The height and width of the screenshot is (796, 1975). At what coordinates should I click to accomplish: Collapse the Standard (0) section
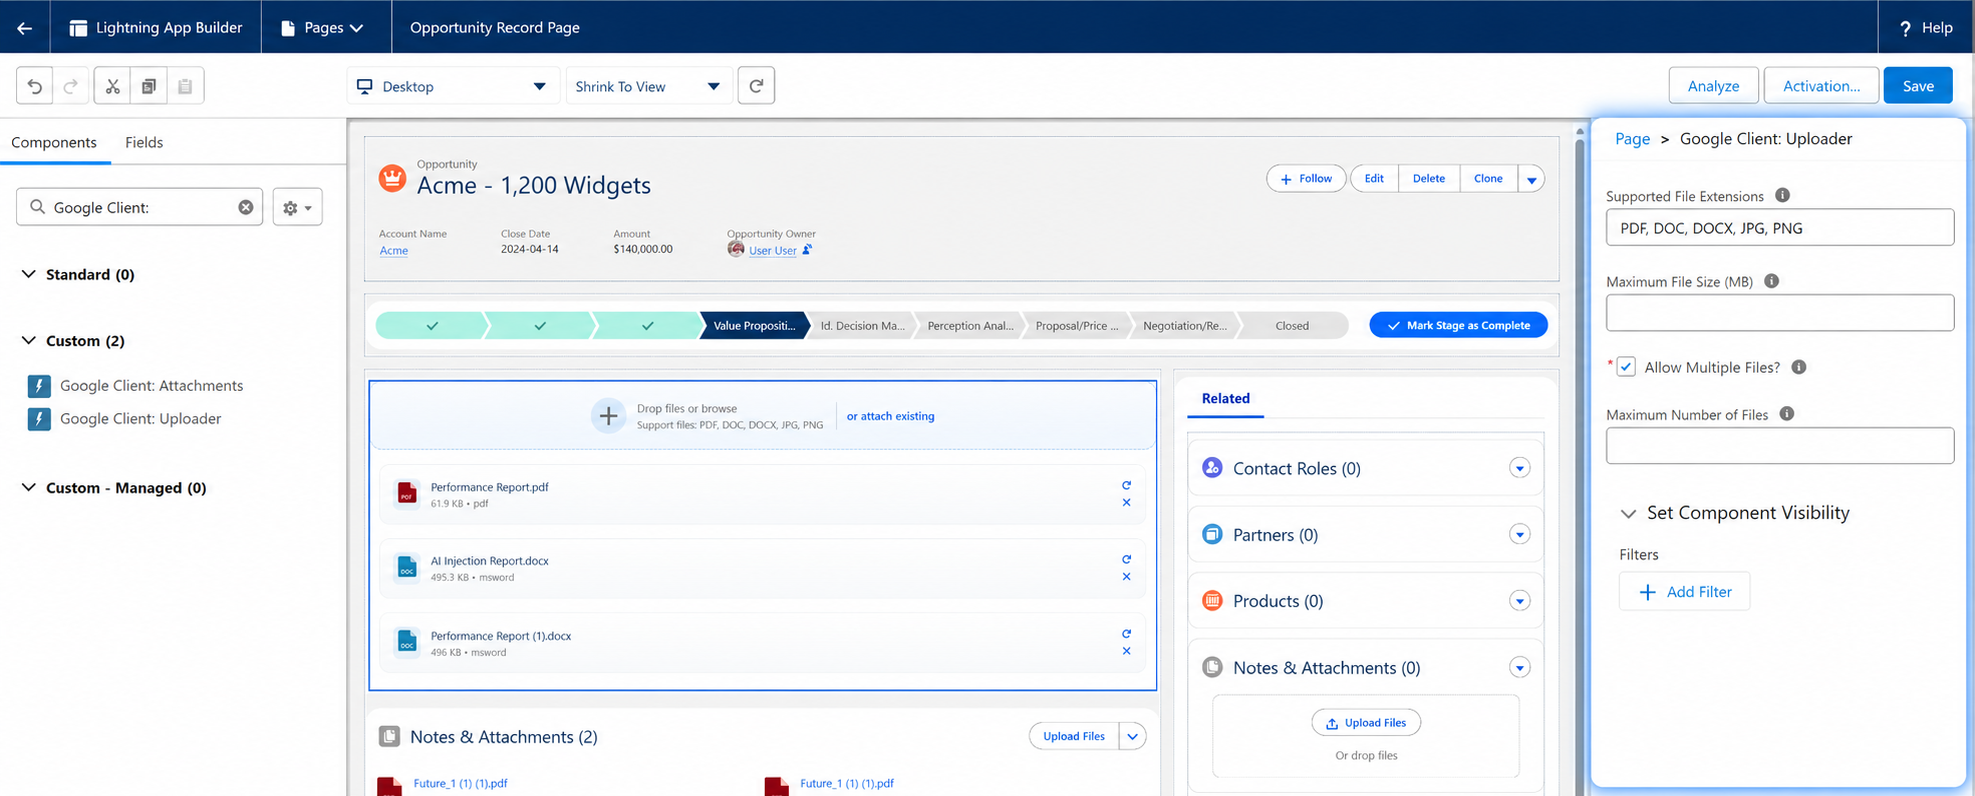pyautogui.click(x=29, y=274)
